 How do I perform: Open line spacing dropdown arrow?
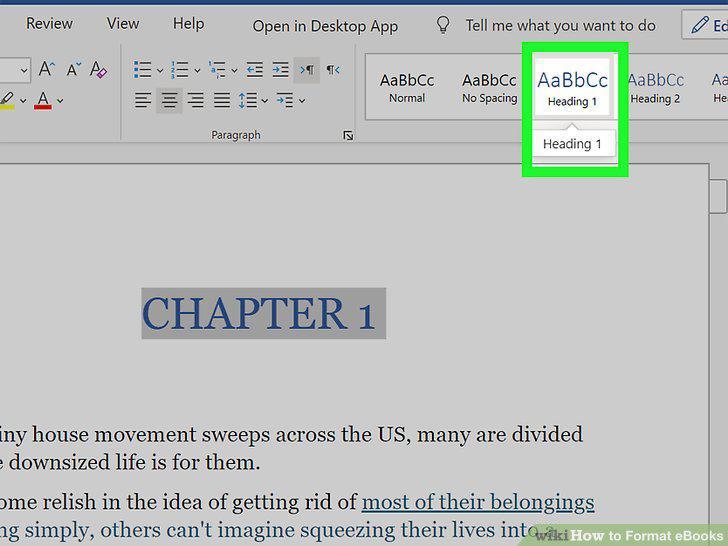coord(265,100)
